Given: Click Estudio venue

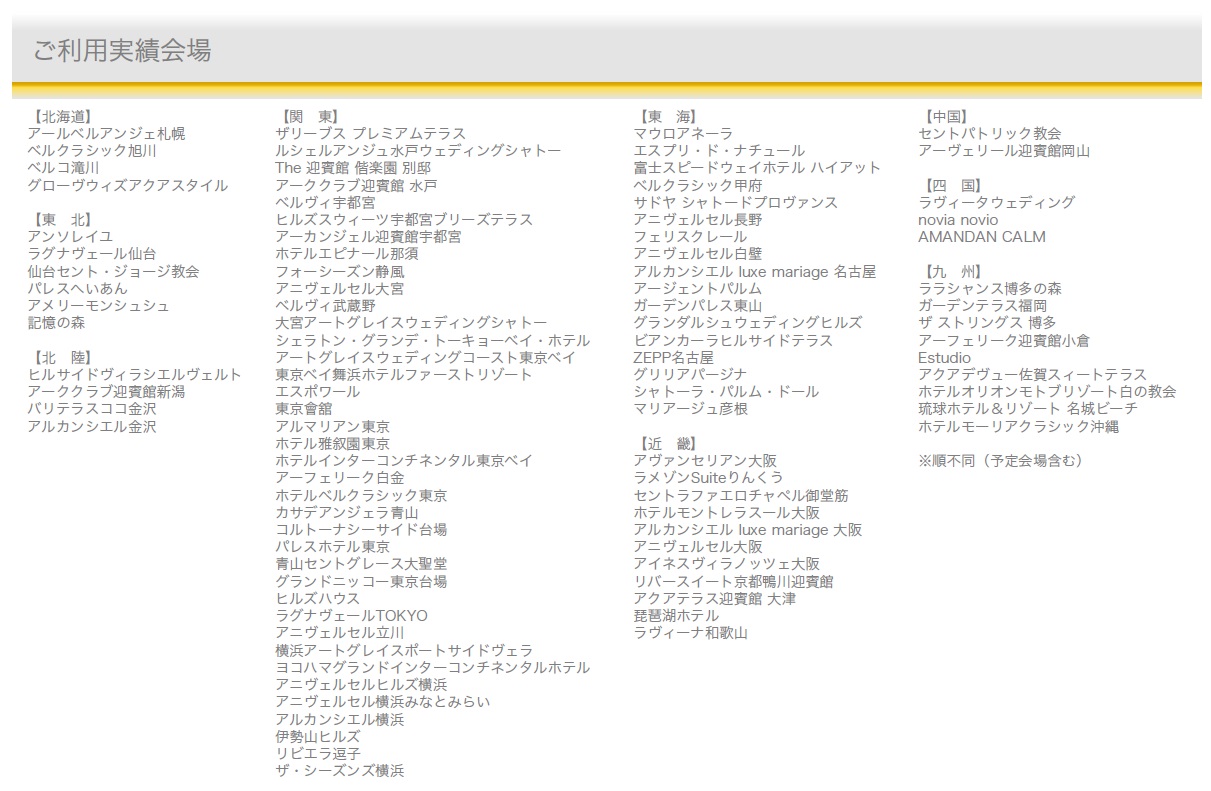Looking at the screenshot, I should [x=944, y=357].
